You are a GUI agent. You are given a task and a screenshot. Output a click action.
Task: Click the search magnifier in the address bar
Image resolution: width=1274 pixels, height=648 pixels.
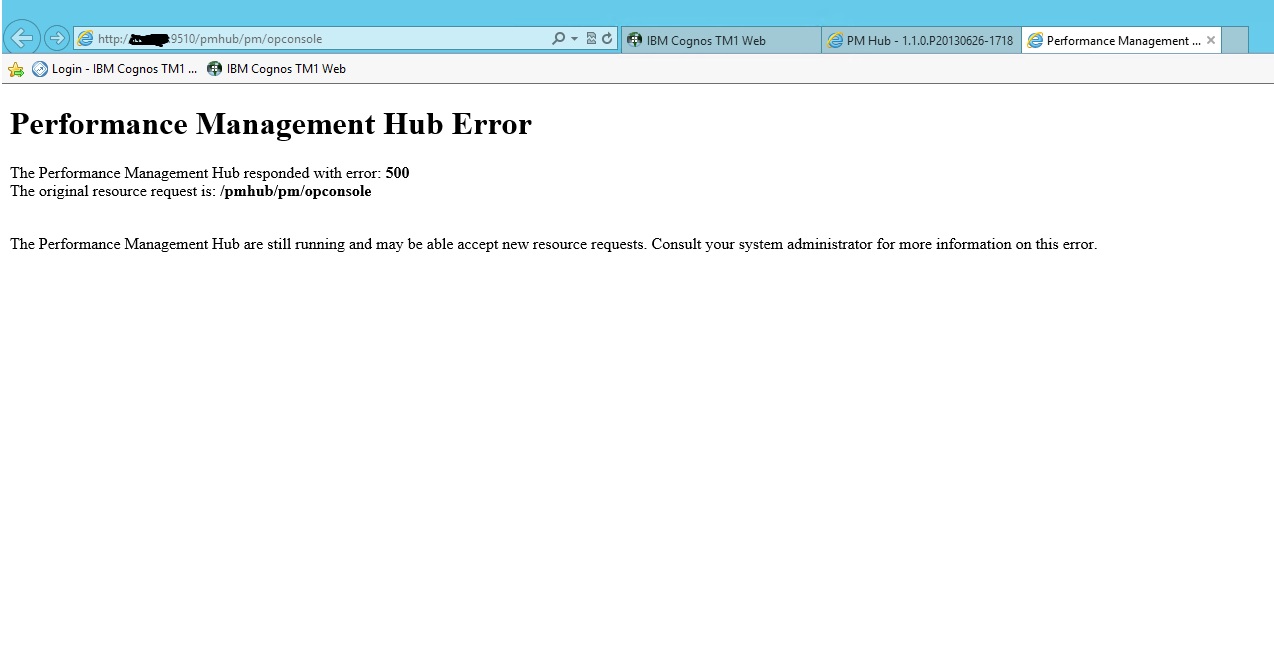coord(558,39)
